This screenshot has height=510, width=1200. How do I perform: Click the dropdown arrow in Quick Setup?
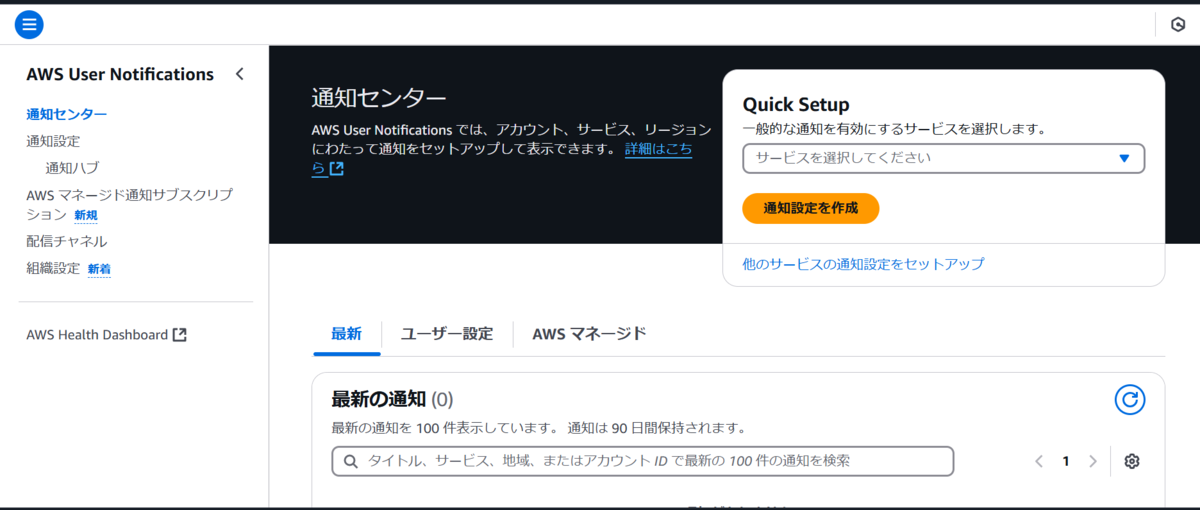(1124, 158)
